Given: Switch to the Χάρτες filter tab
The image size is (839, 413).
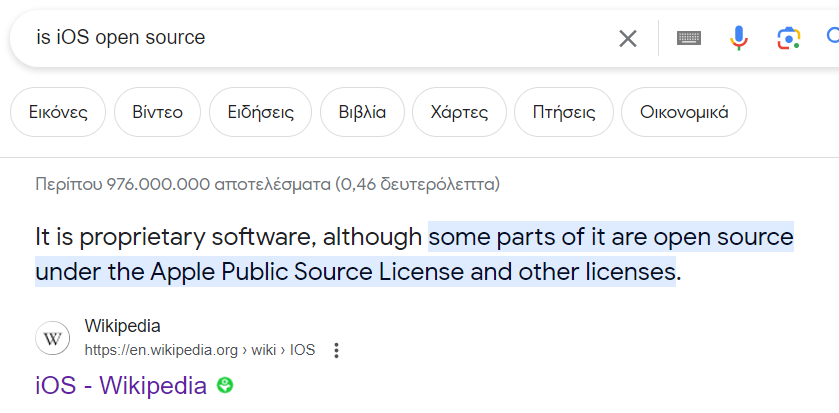Looking at the screenshot, I should (459, 112).
